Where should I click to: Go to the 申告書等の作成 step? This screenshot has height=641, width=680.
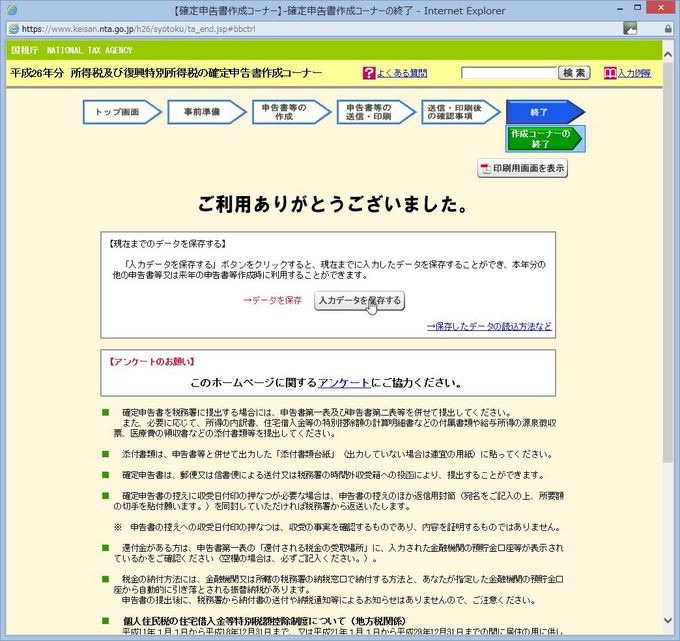[x=291, y=112]
